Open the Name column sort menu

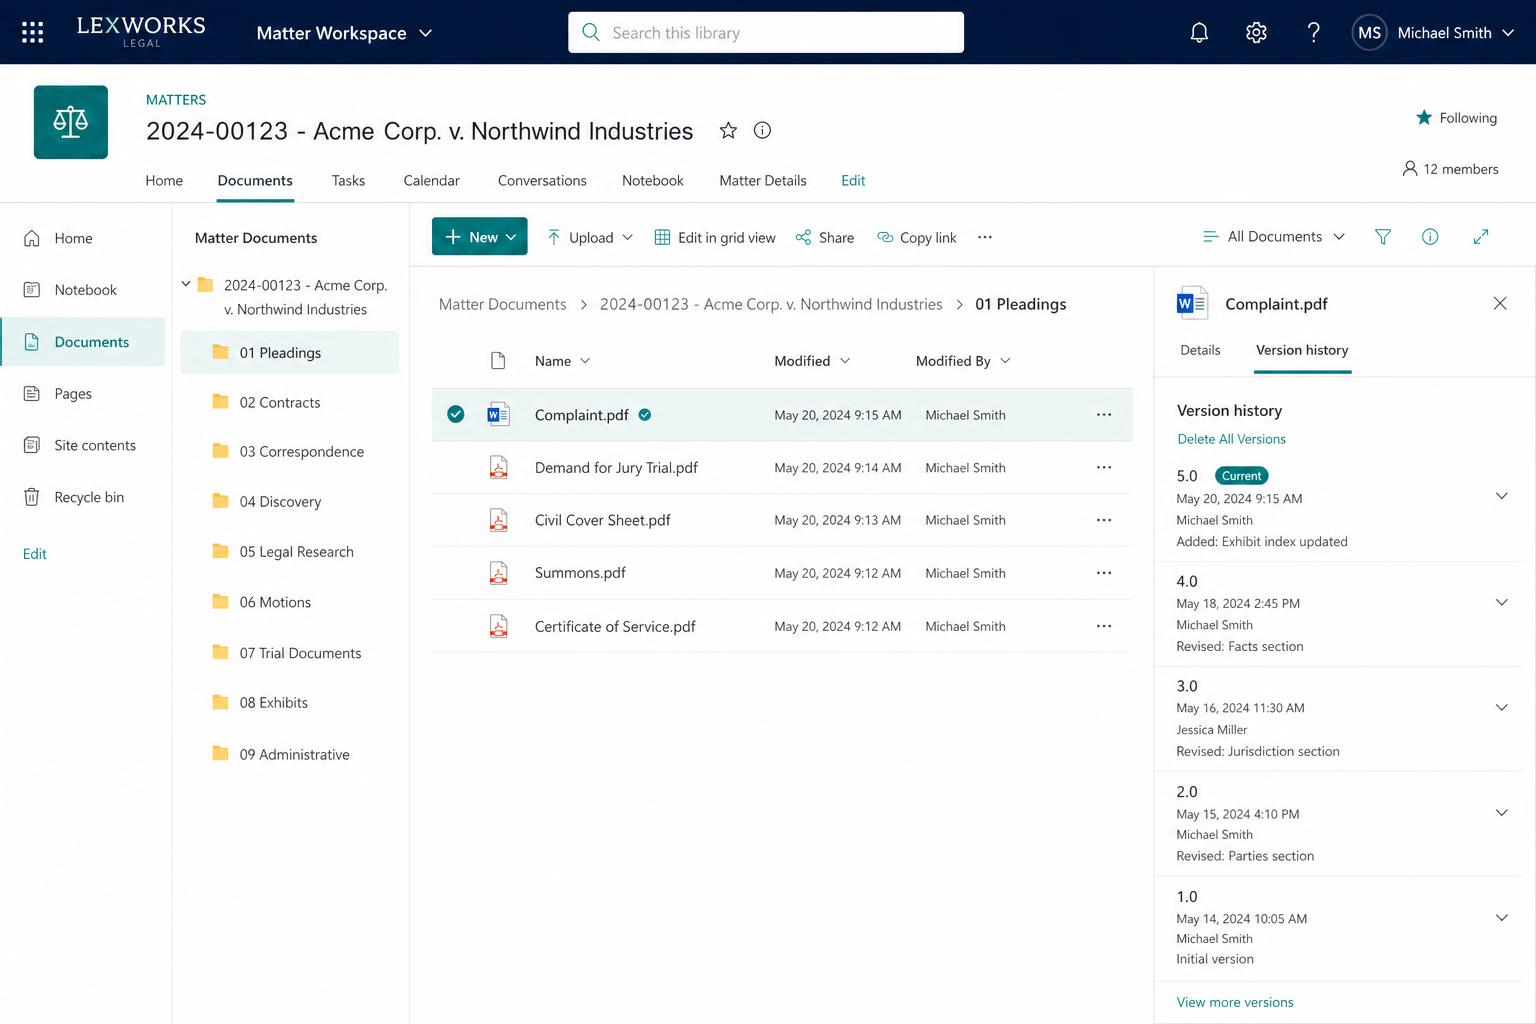coord(563,361)
